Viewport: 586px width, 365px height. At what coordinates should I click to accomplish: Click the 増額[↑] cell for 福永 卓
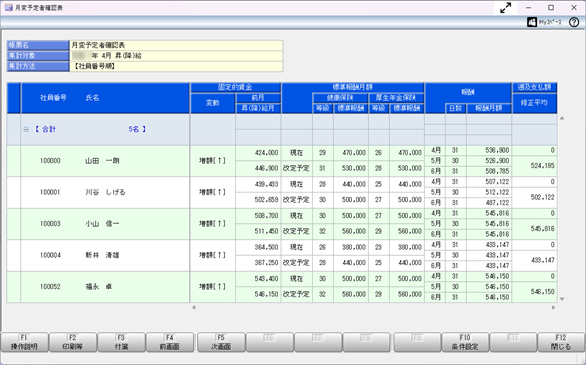coord(213,287)
